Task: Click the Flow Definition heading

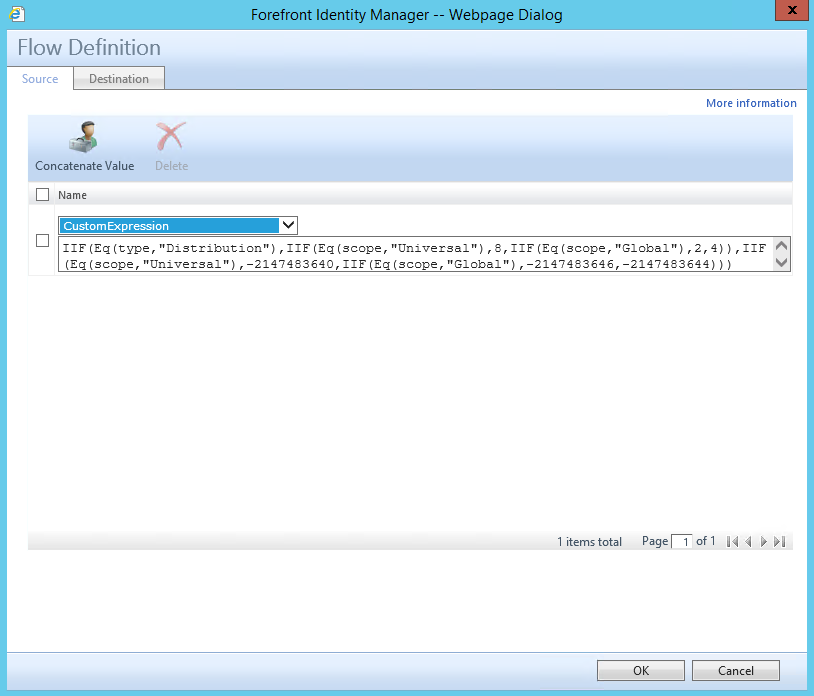Action: point(89,47)
